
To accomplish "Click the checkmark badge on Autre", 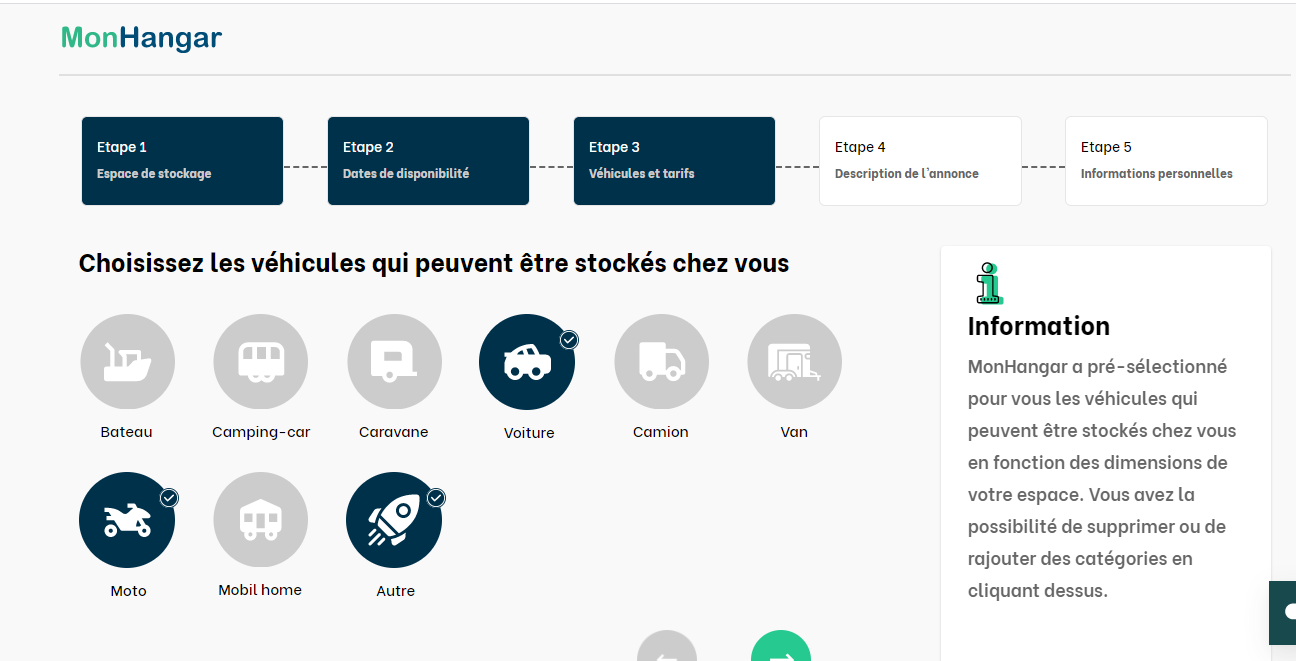I will (436, 497).
